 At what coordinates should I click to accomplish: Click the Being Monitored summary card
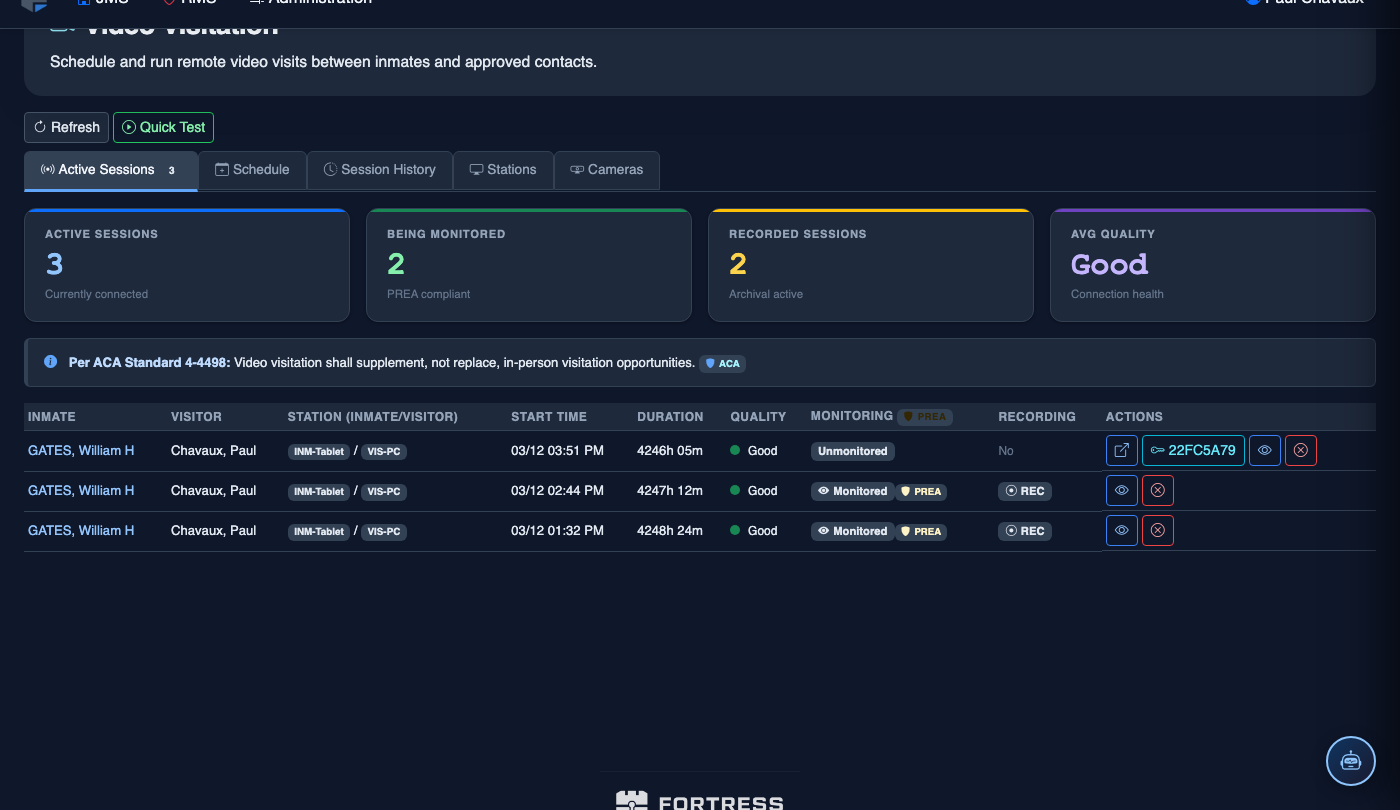529,265
